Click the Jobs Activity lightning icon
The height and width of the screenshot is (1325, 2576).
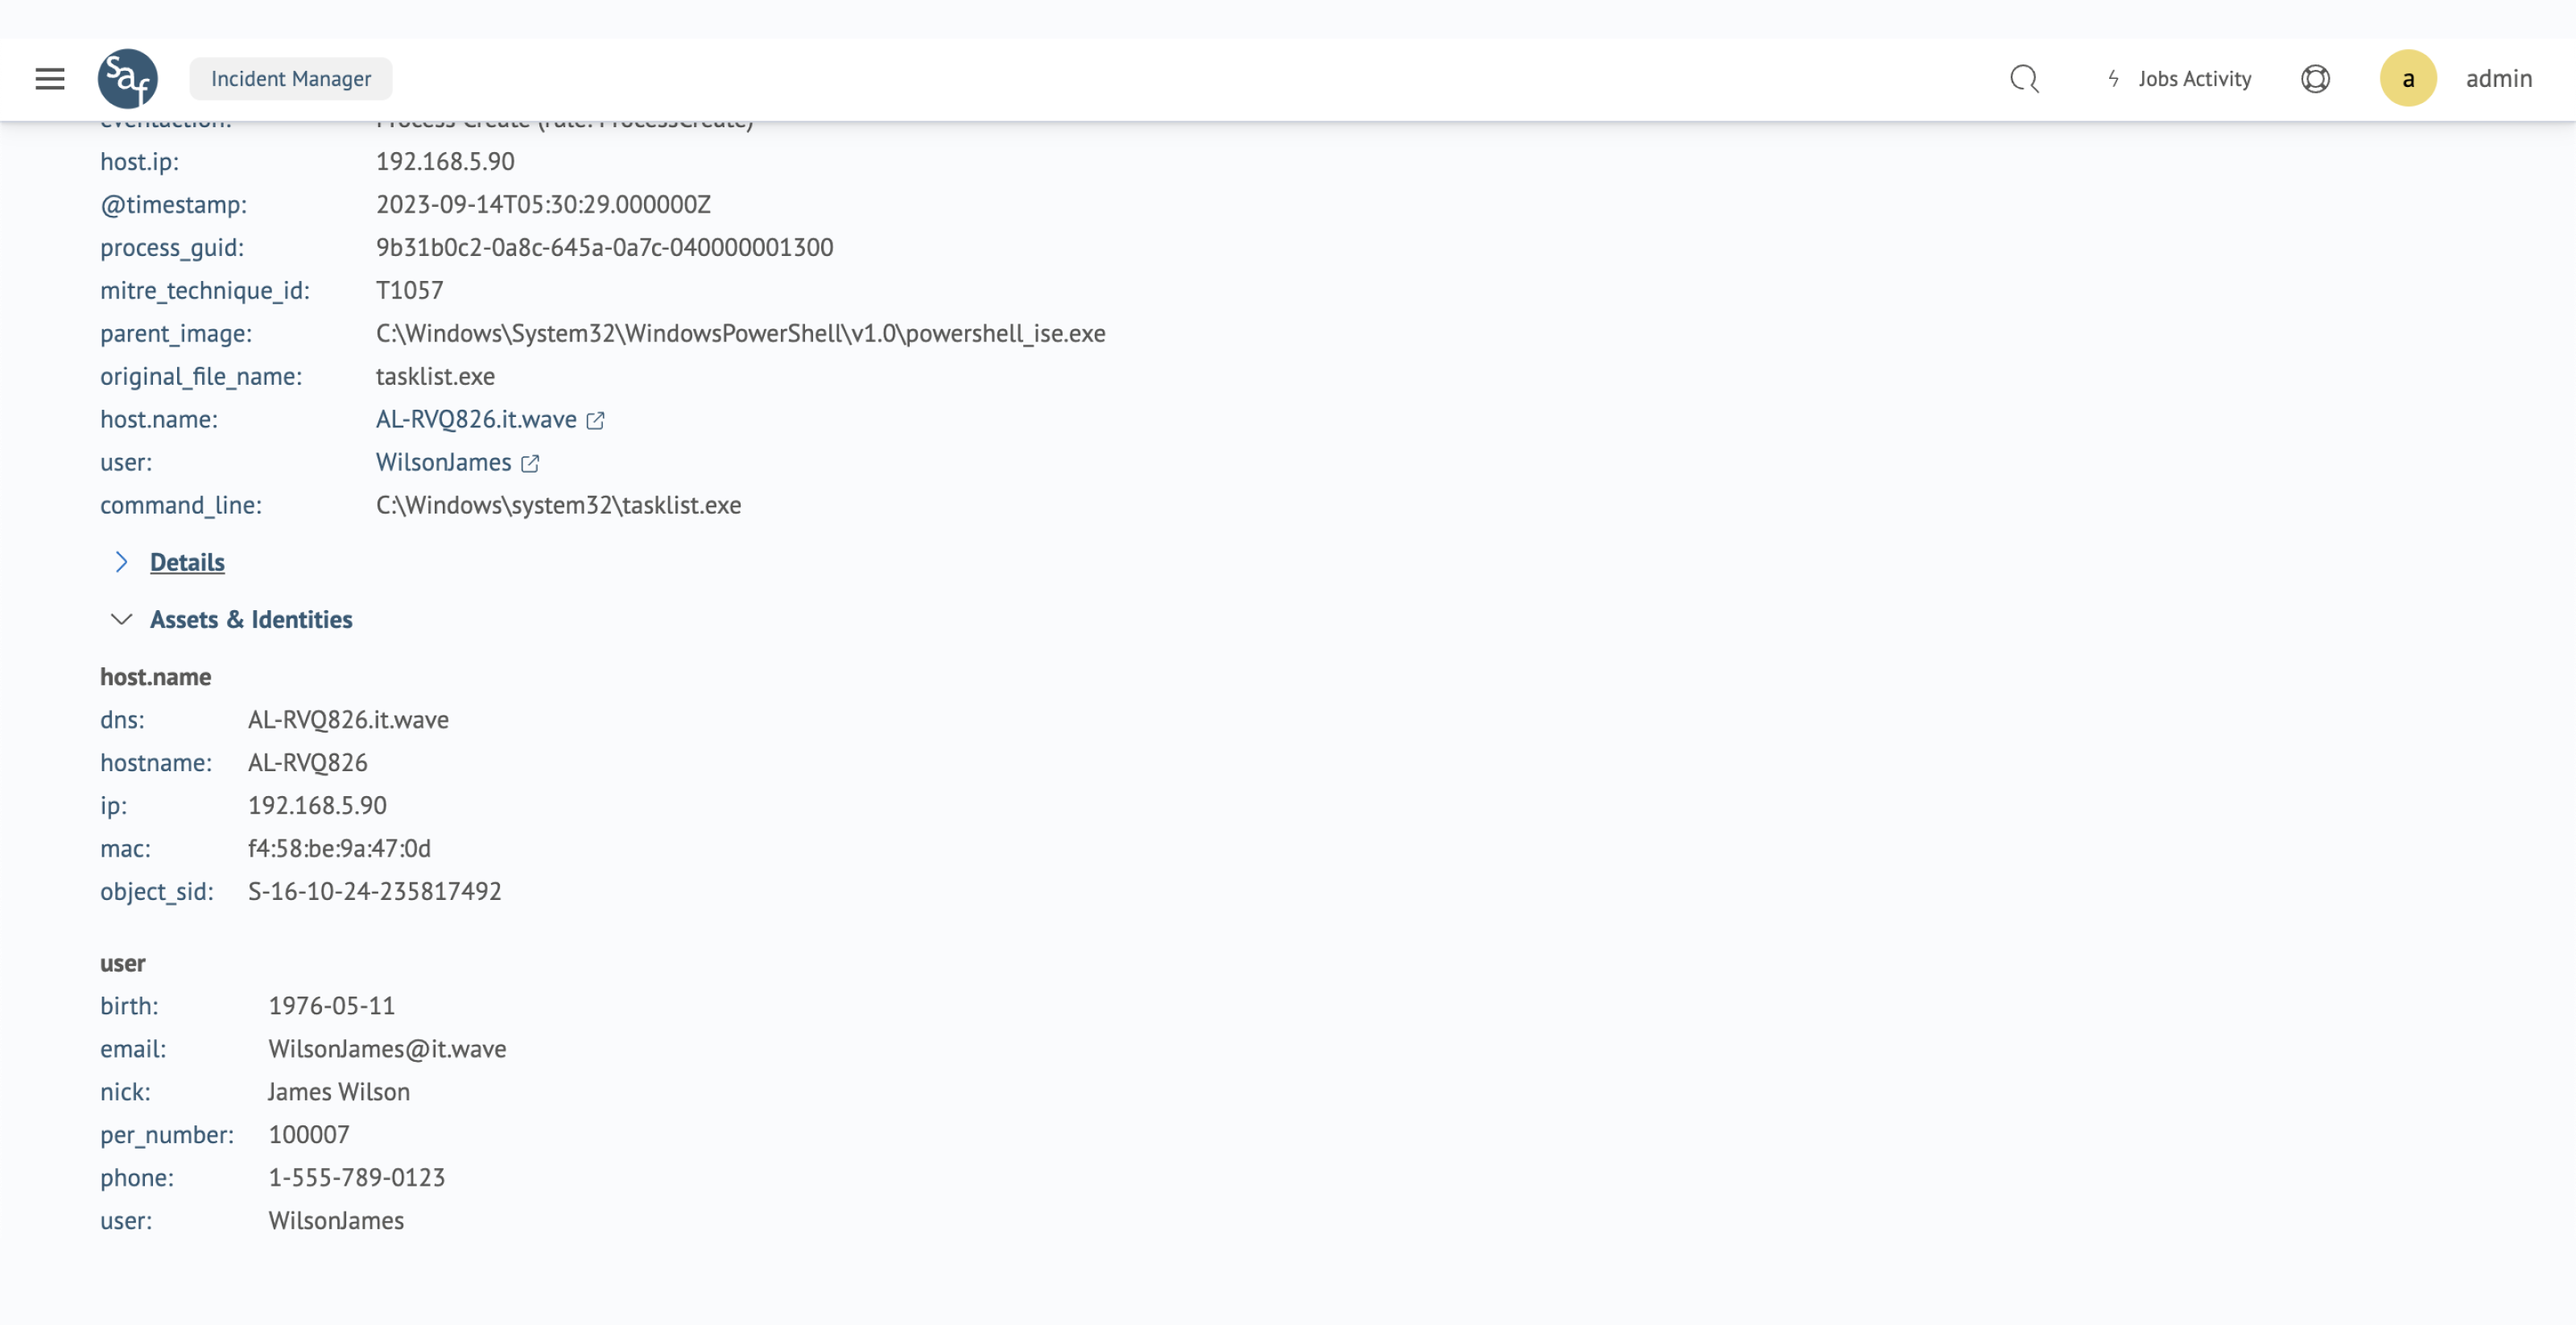(2113, 79)
